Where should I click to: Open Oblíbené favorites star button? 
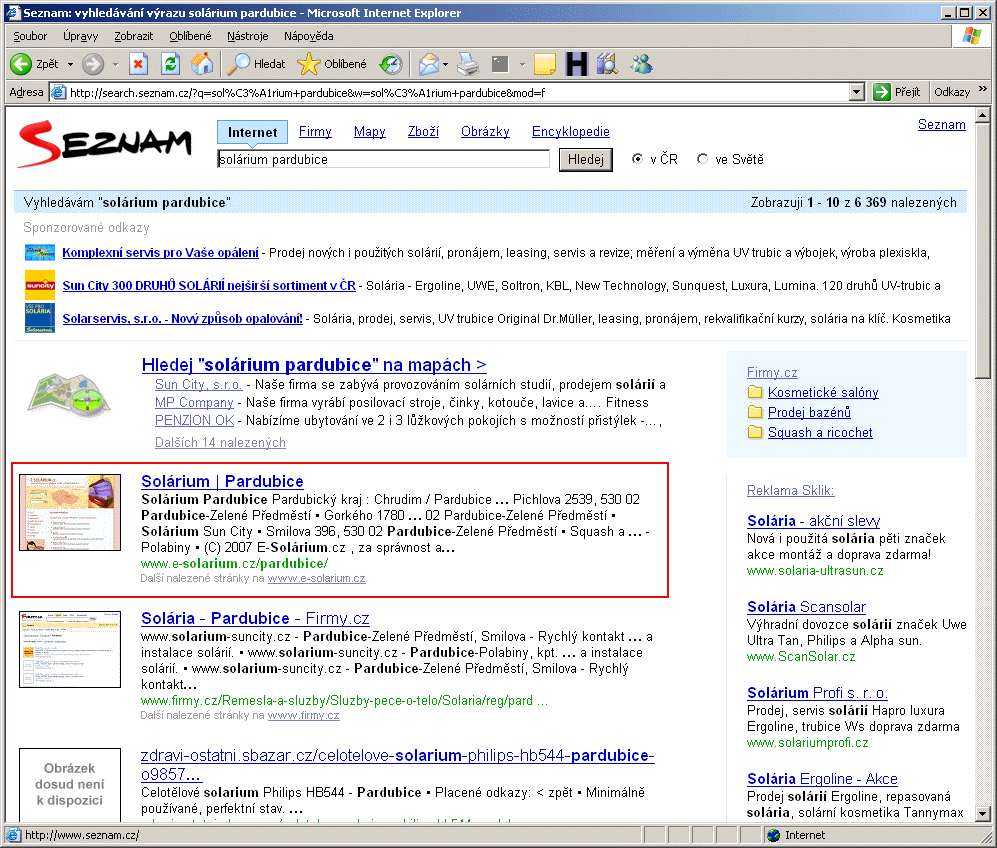332,64
